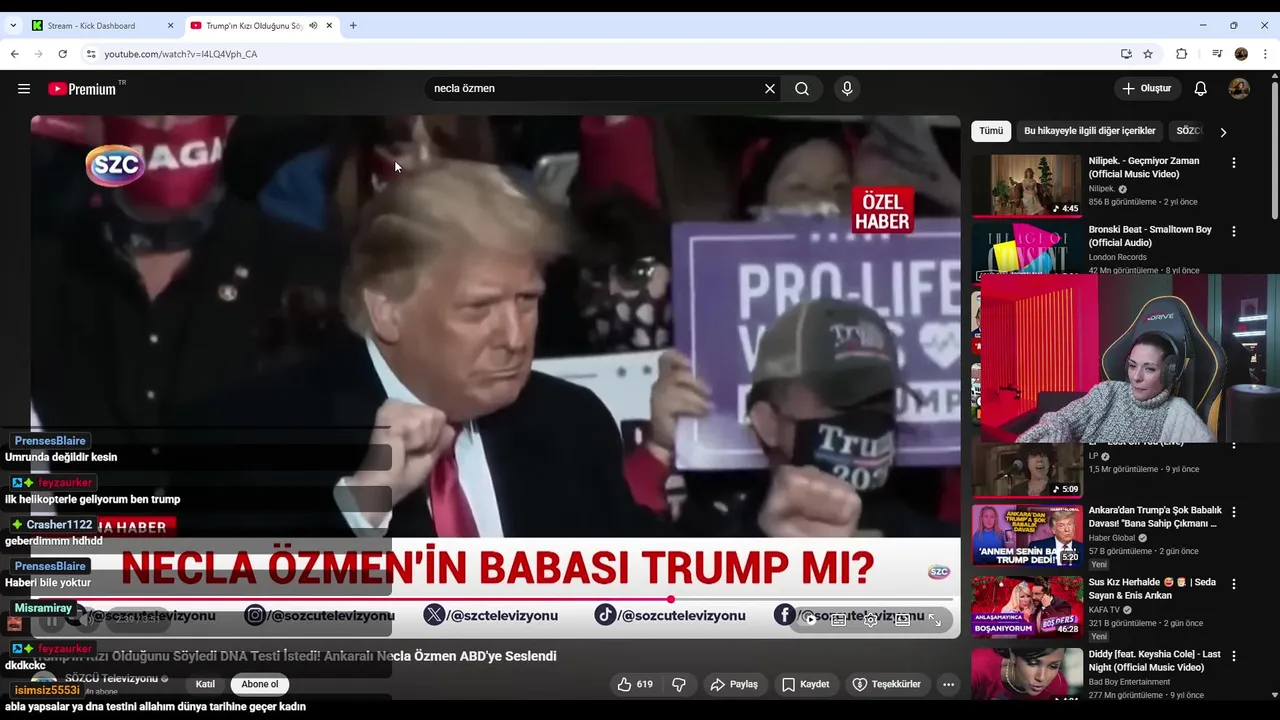
Task: Open options for Ankara'dan Trump'a video
Action: (1233, 512)
